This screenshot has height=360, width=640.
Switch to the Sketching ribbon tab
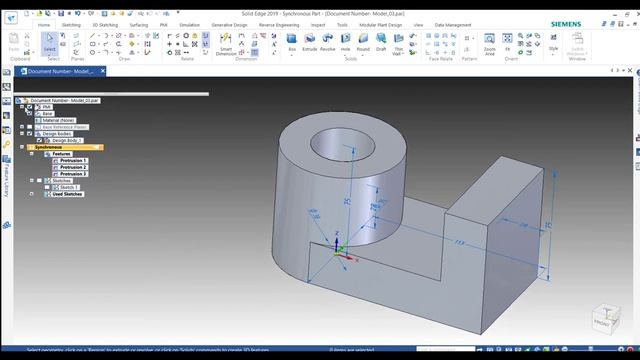(x=71, y=25)
